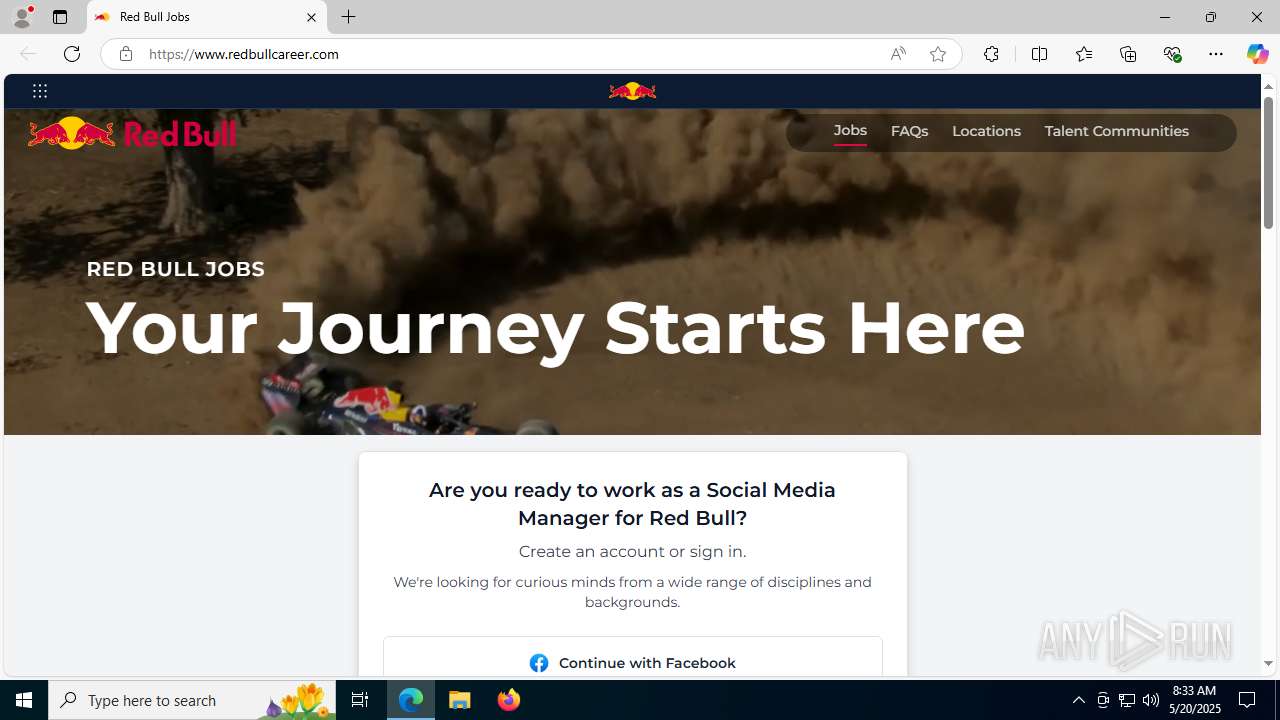1280x720 pixels.
Task: Open the Jobs navigation tab
Action: click(x=850, y=131)
